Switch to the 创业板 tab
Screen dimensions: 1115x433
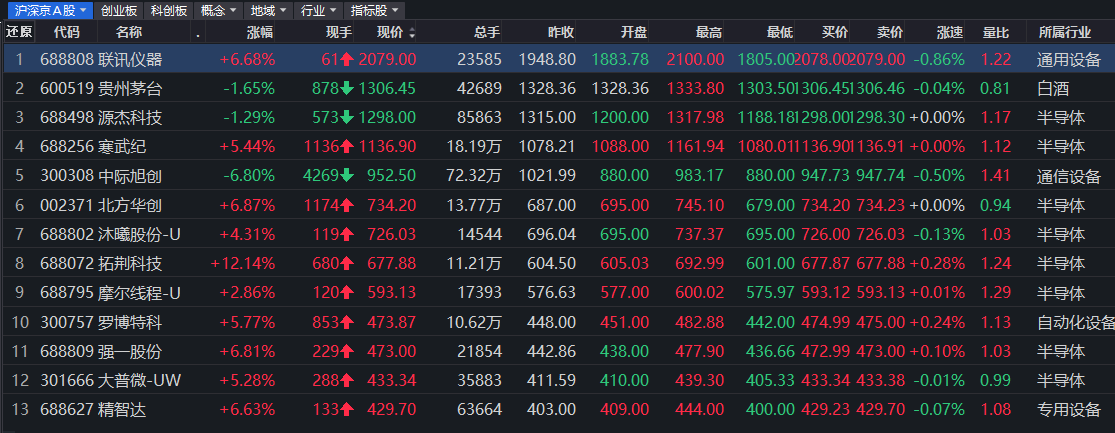tap(119, 10)
